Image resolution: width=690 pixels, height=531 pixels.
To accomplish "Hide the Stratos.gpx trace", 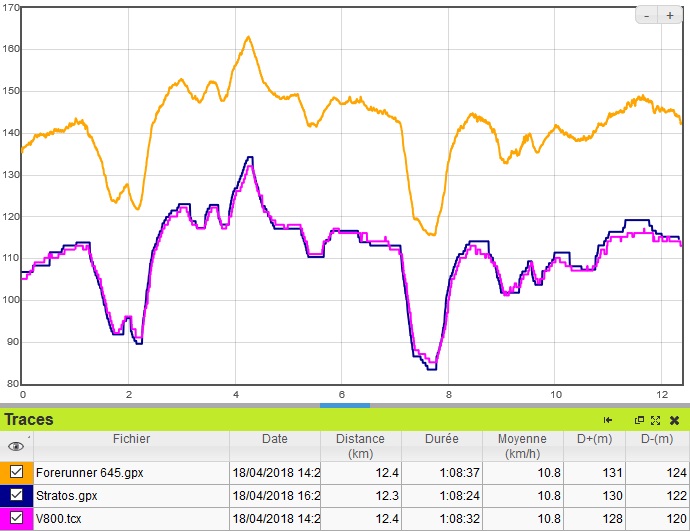I will point(16,495).
